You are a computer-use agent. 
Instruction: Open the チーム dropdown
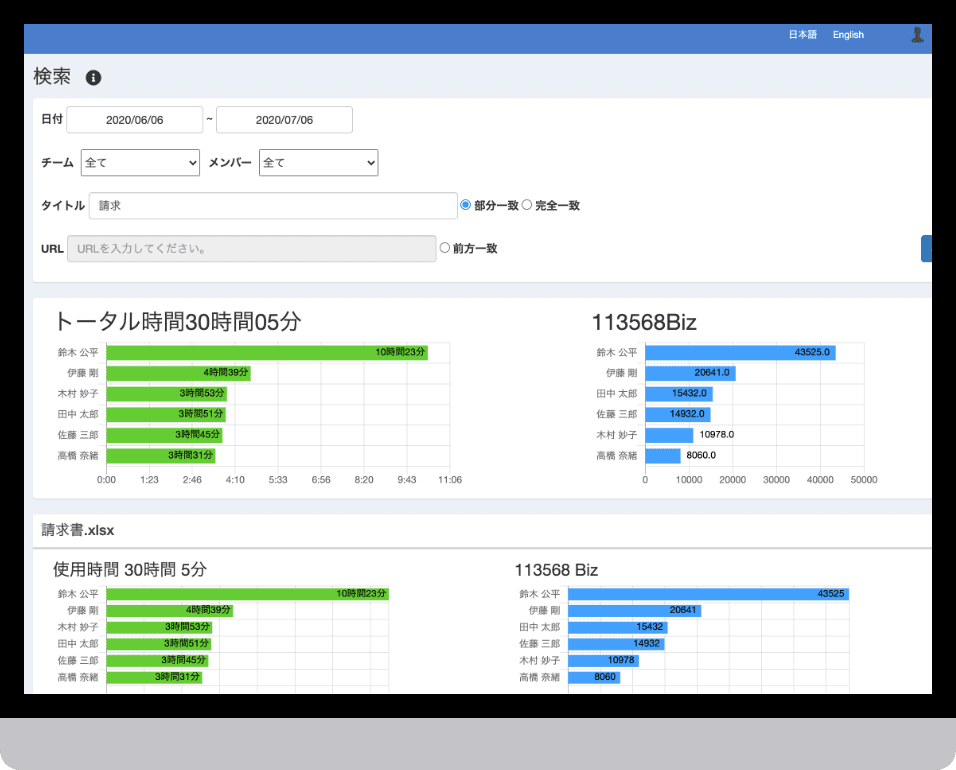[140, 163]
